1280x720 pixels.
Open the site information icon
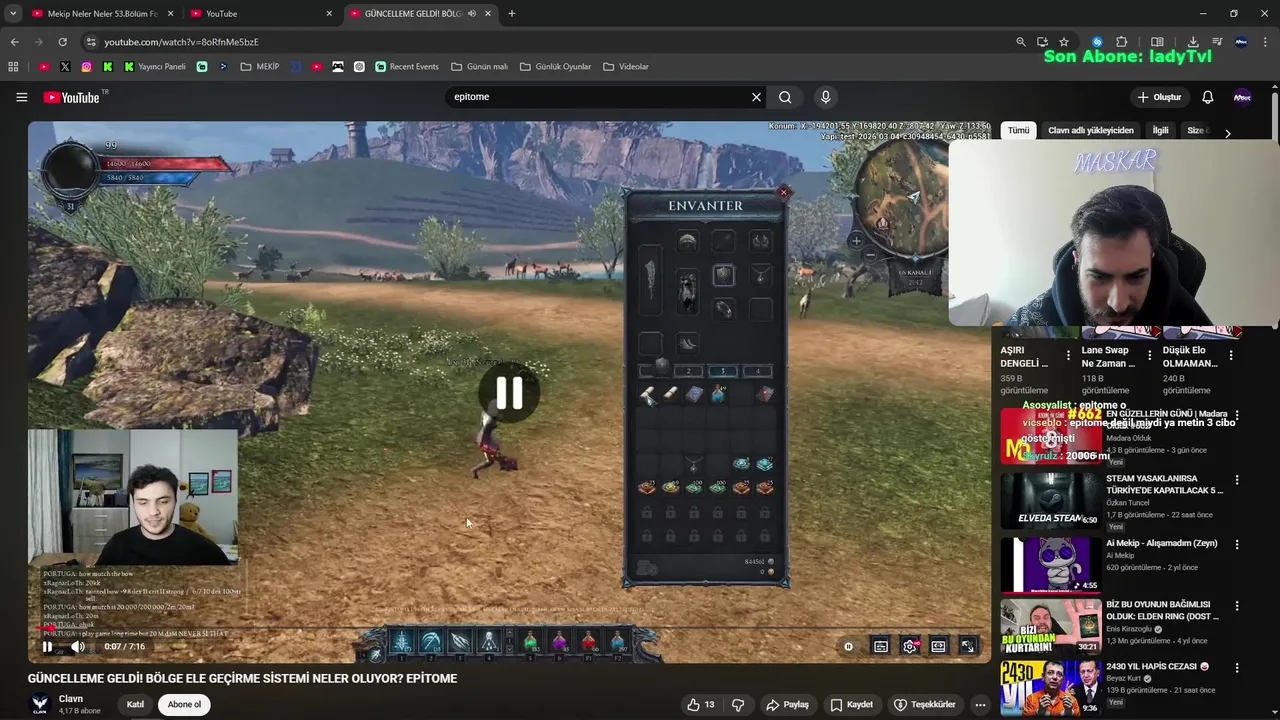pyautogui.click(x=91, y=42)
